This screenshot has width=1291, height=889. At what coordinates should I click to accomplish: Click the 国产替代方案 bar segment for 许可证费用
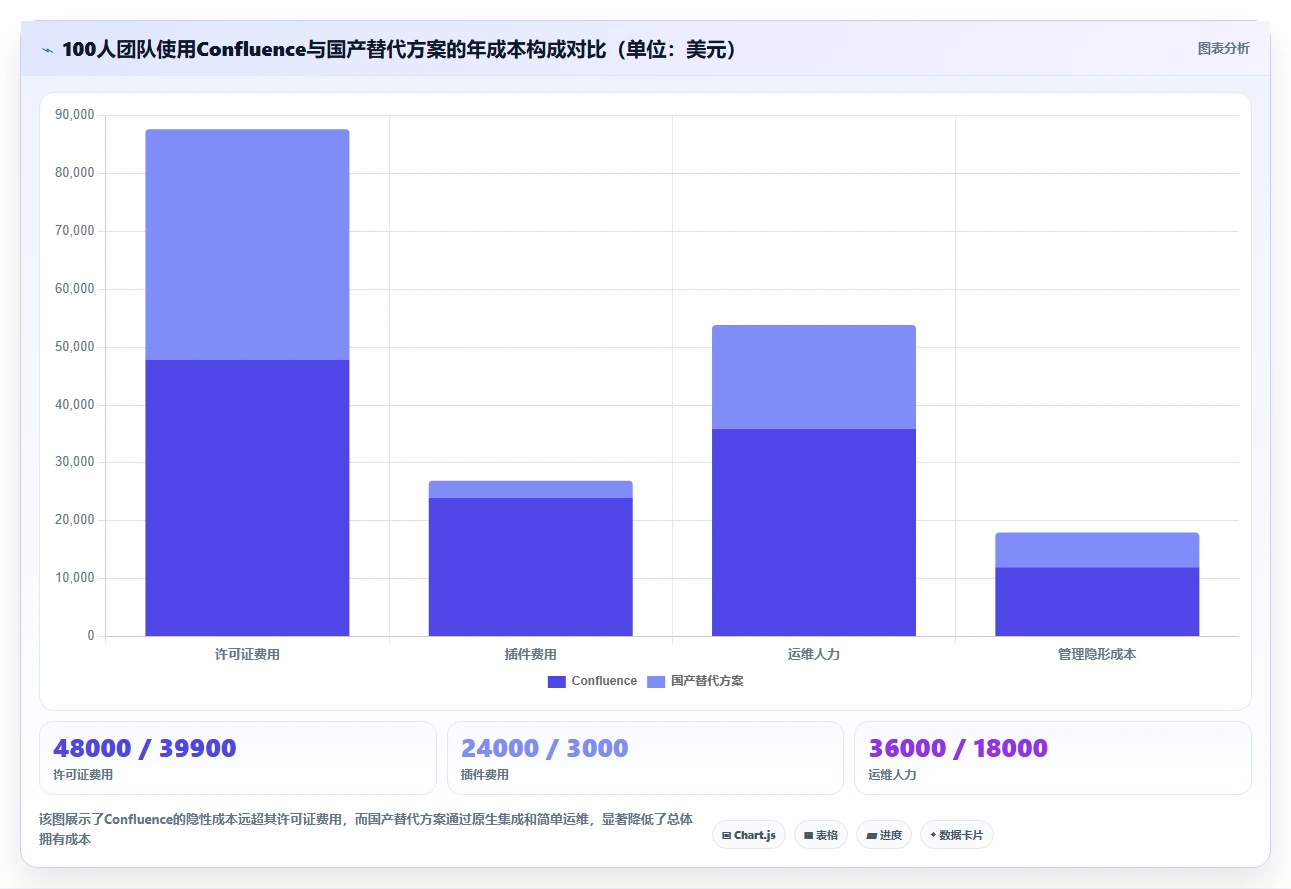point(247,245)
